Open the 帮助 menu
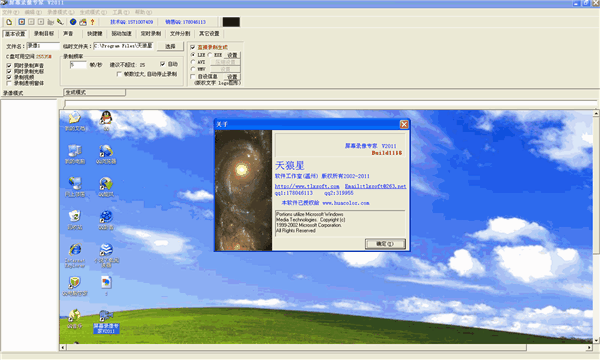 point(143,12)
